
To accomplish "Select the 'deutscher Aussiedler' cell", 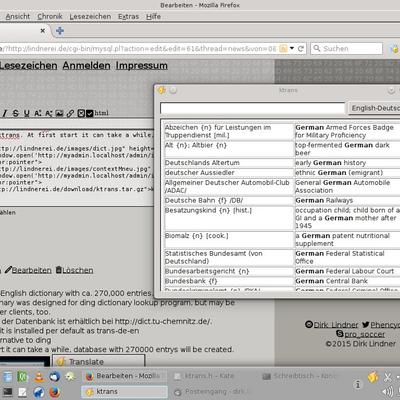I will [x=229, y=173].
